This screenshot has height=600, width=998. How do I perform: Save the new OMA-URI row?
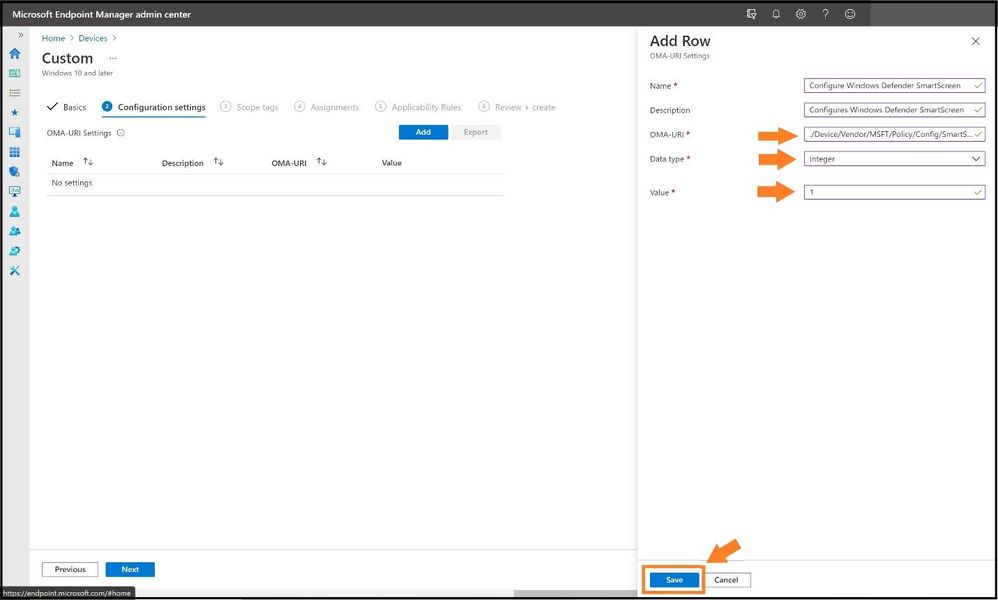[x=674, y=580]
